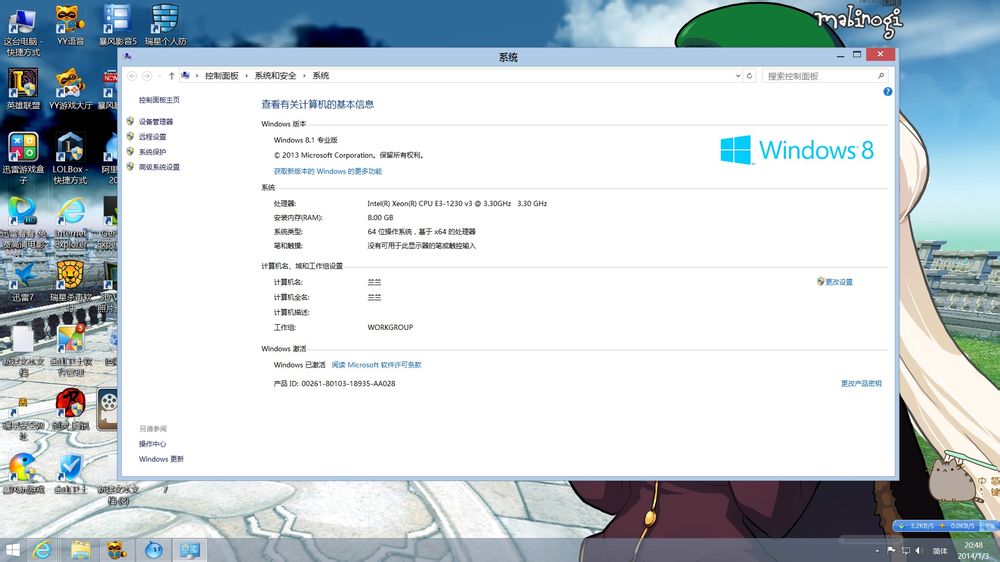Expand the chevron after 系统和安全 breadcrumb
Screen dimensions: 1000x562
[304, 76]
